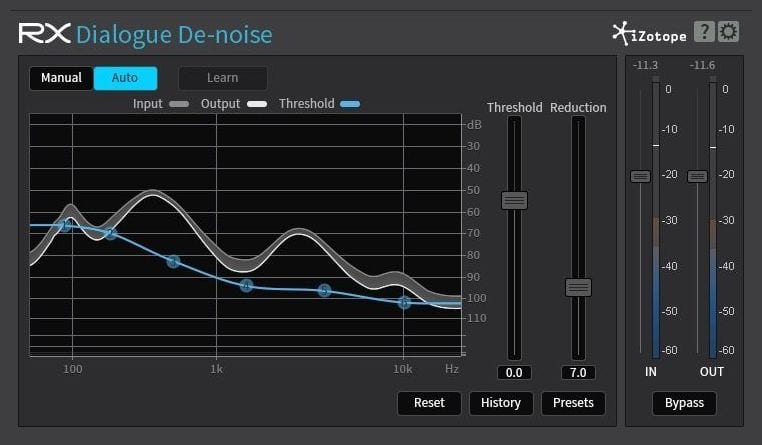Click the Learn button
762x445 pixels.
[x=223, y=78]
